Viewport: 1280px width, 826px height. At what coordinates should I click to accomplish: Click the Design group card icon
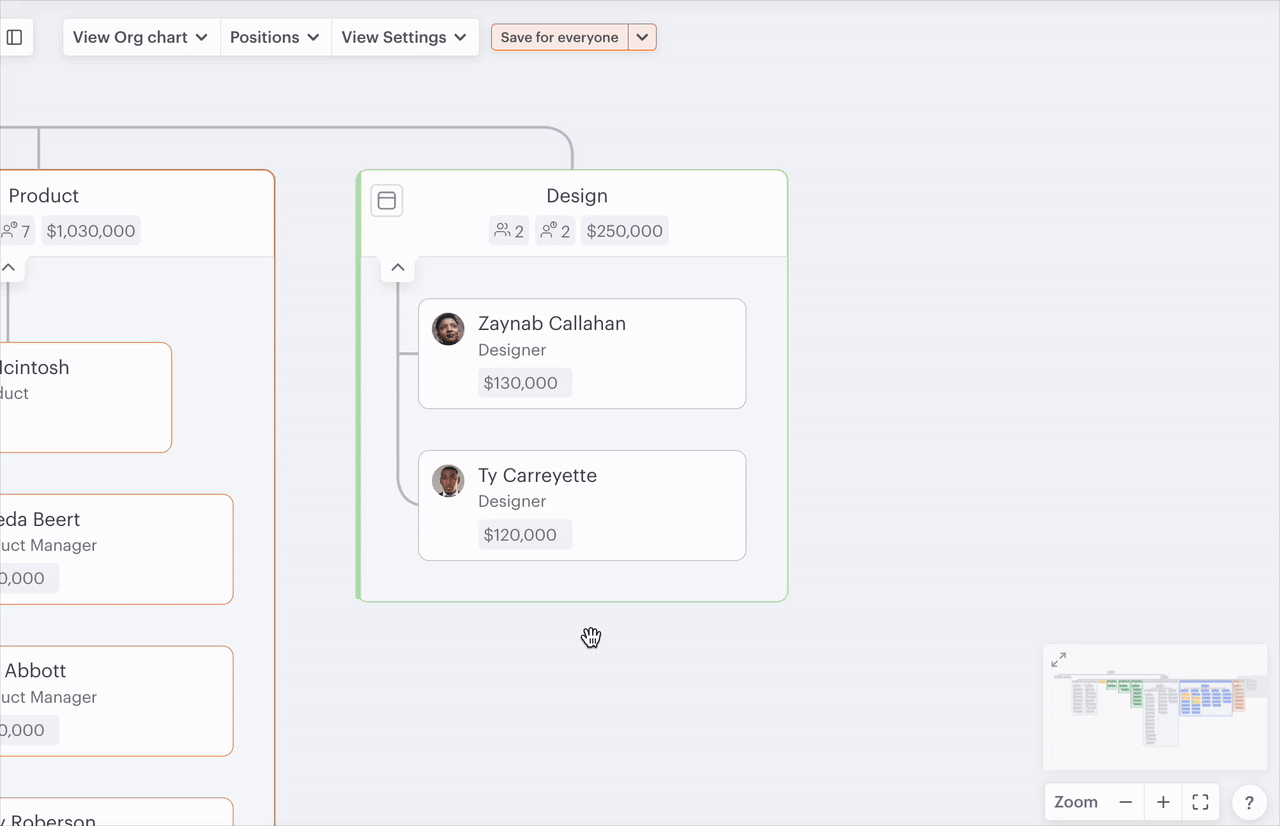click(x=387, y=200)
